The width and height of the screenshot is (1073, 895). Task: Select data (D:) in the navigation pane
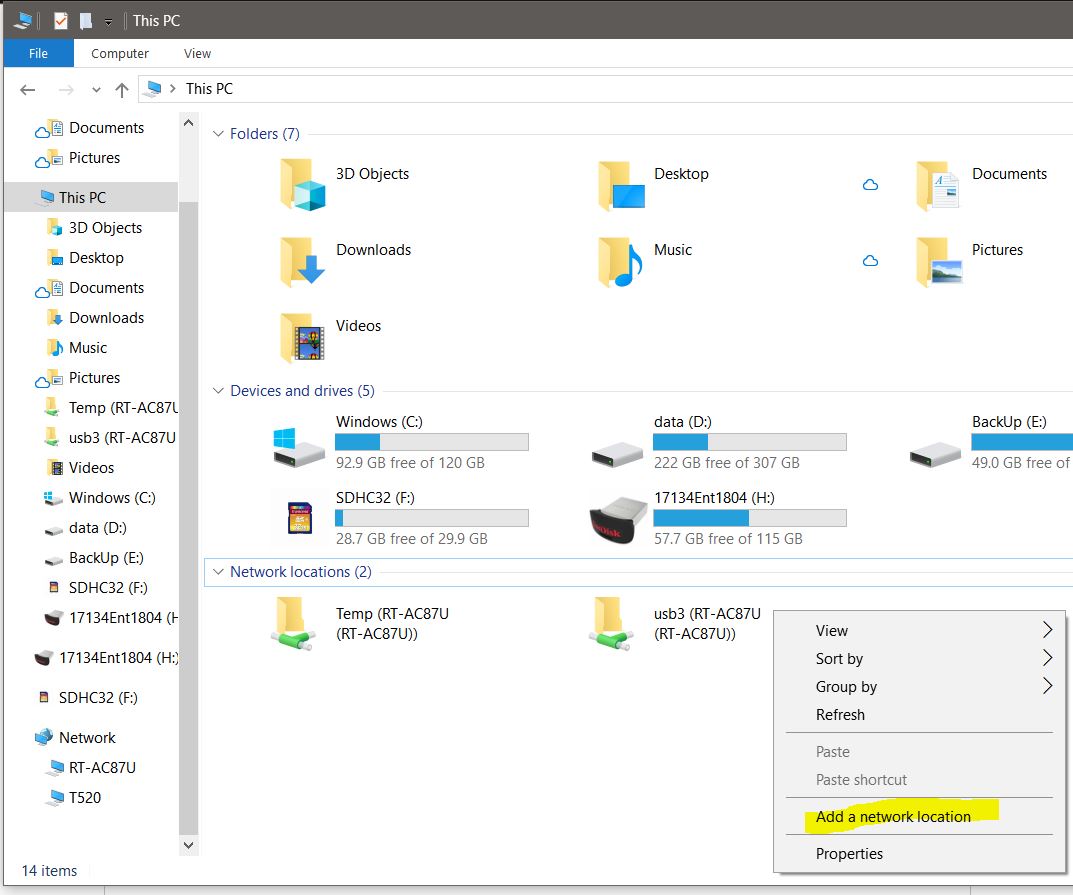(97, 528)
